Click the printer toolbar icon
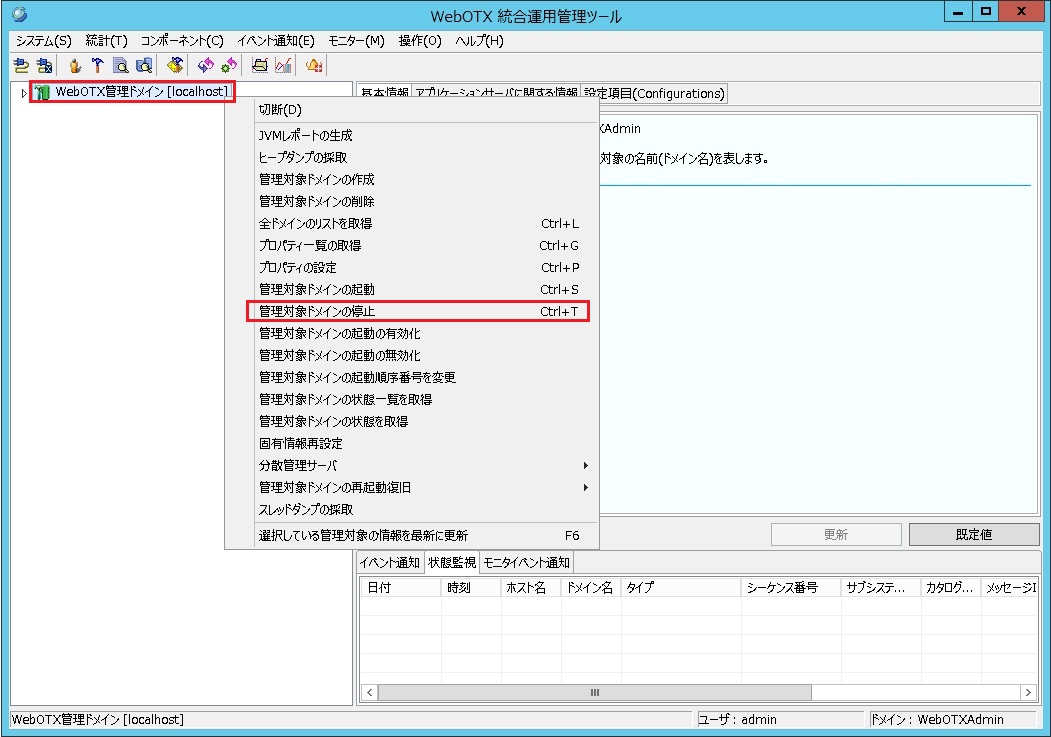This screenshot has width=1051, height=737. 259,64
